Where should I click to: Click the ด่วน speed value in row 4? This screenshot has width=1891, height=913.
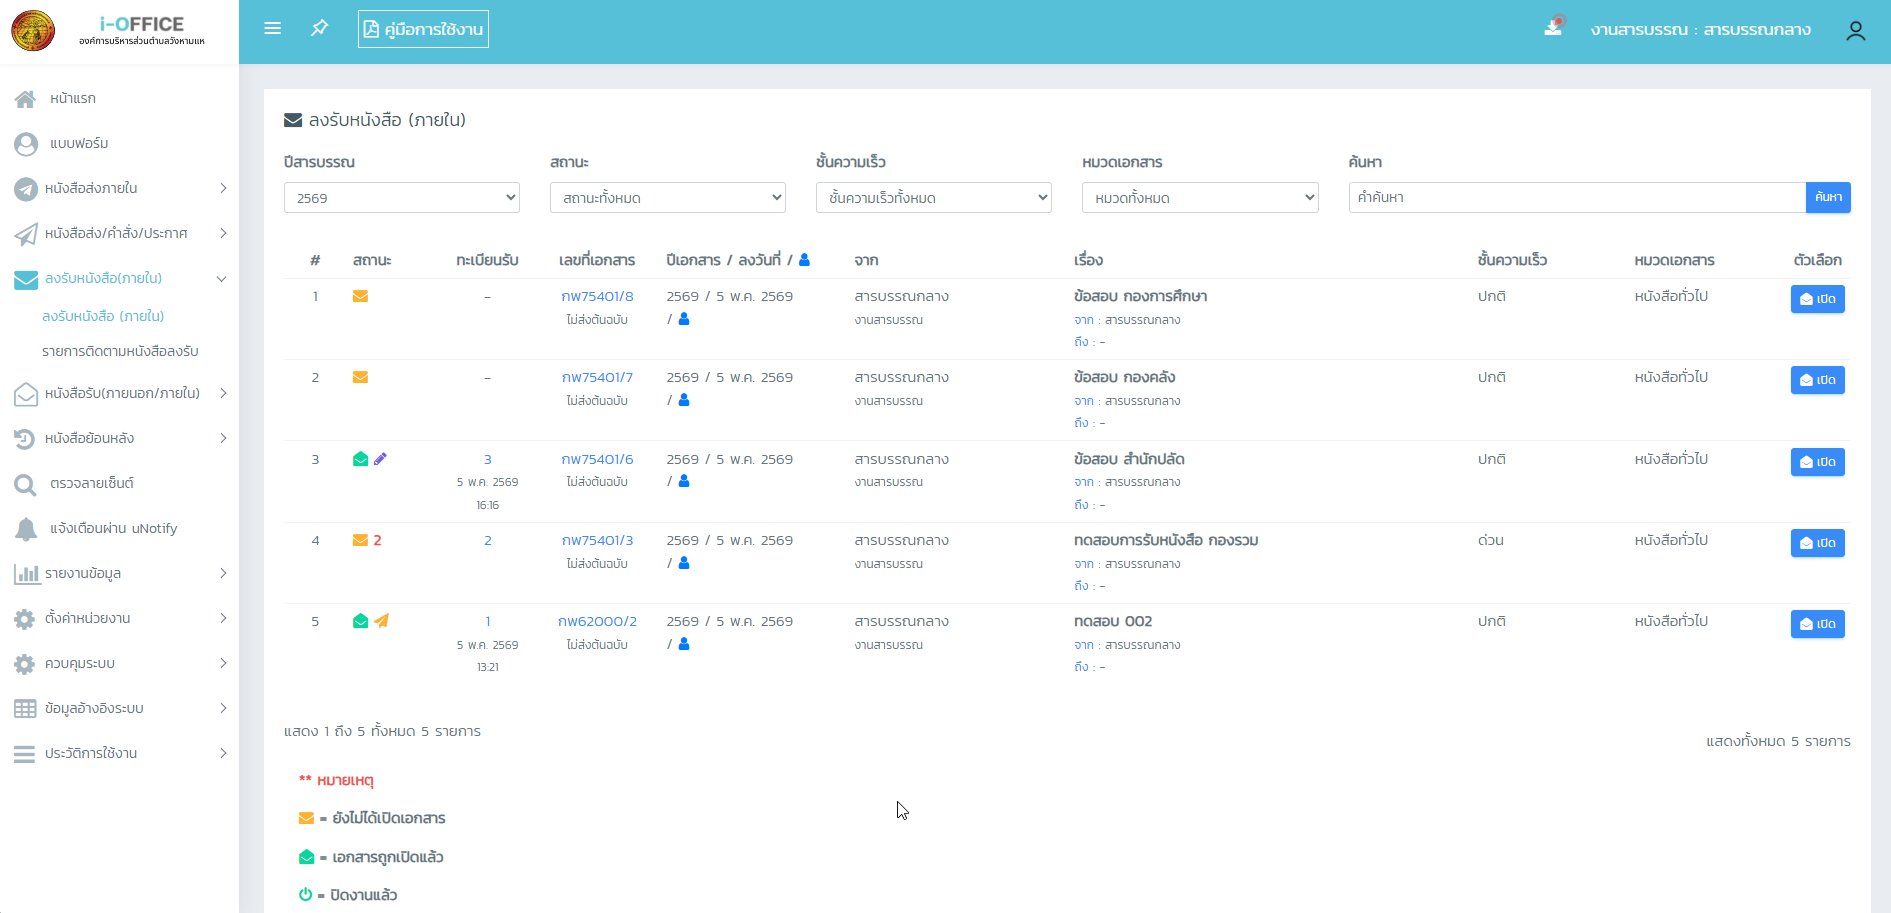tap(1490, 540)
